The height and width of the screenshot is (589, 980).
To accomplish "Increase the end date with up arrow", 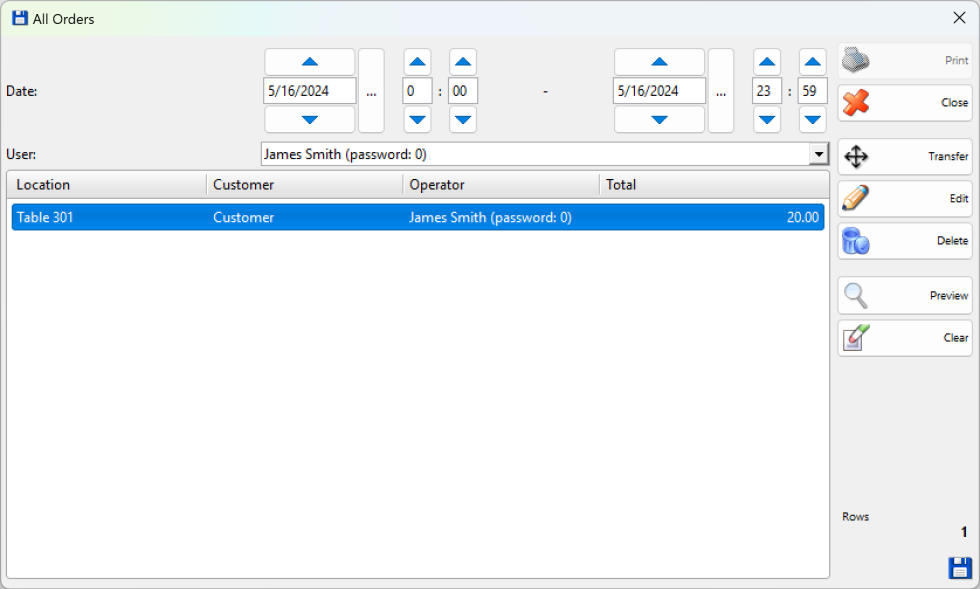I will pos(659,62).
